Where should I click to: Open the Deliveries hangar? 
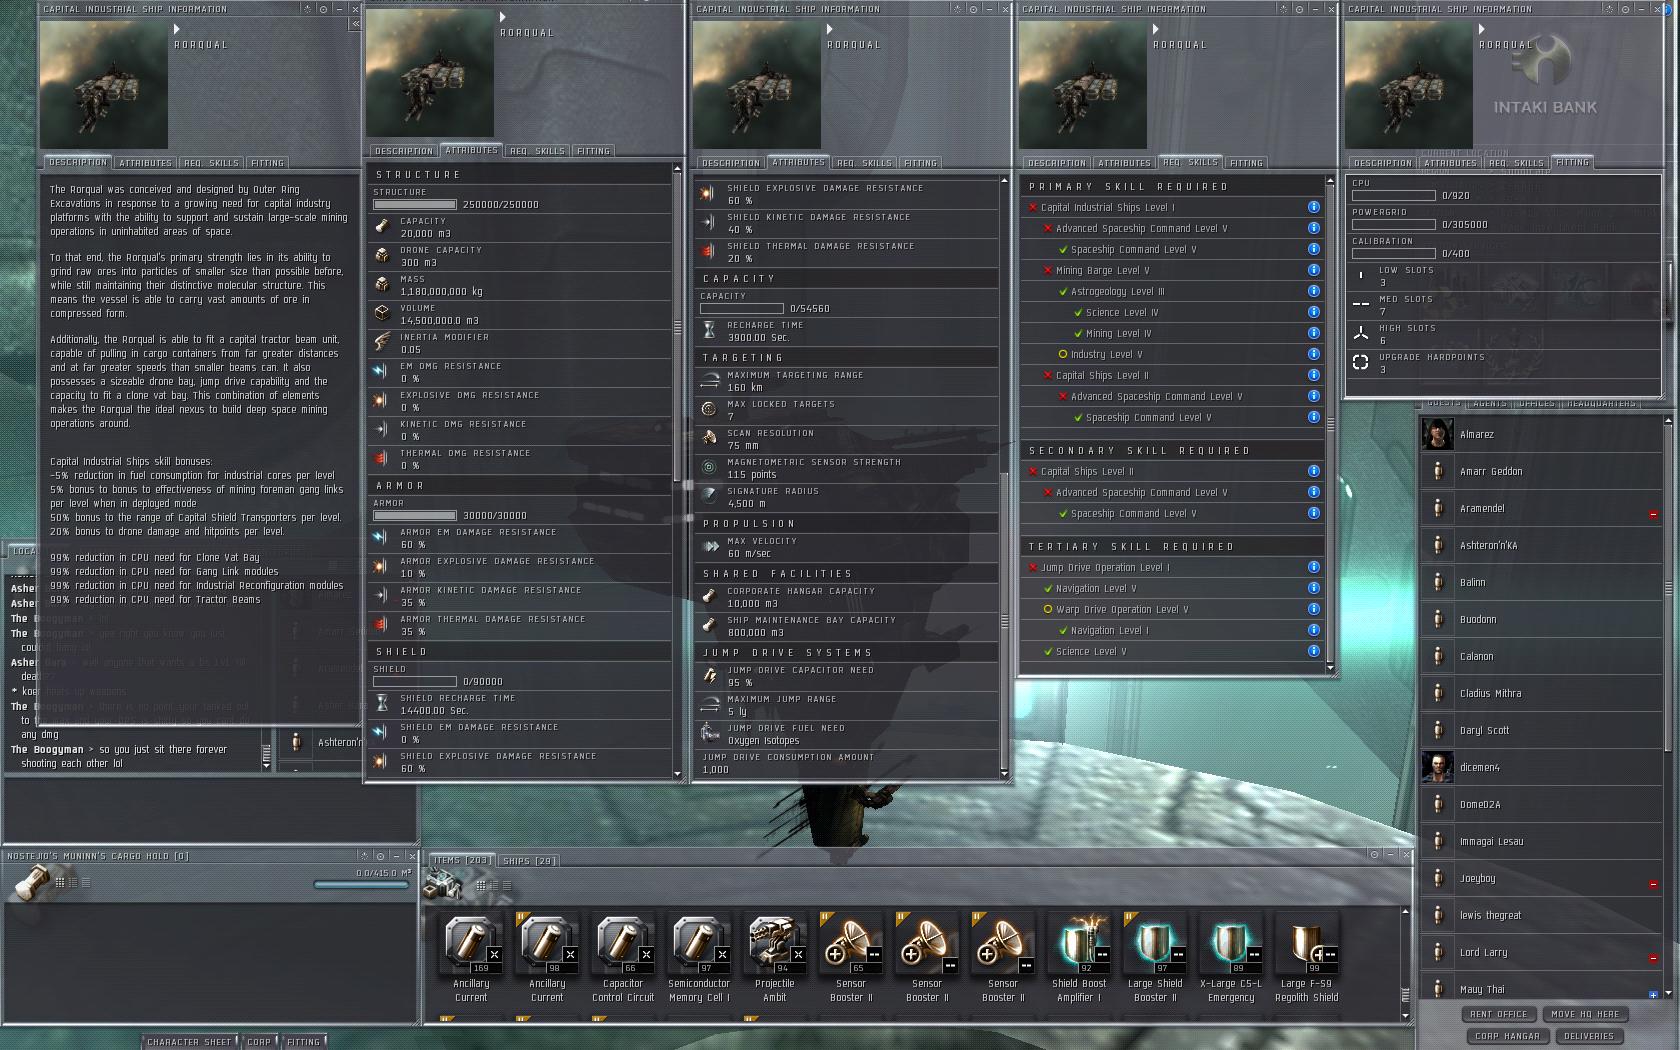1589,1036
